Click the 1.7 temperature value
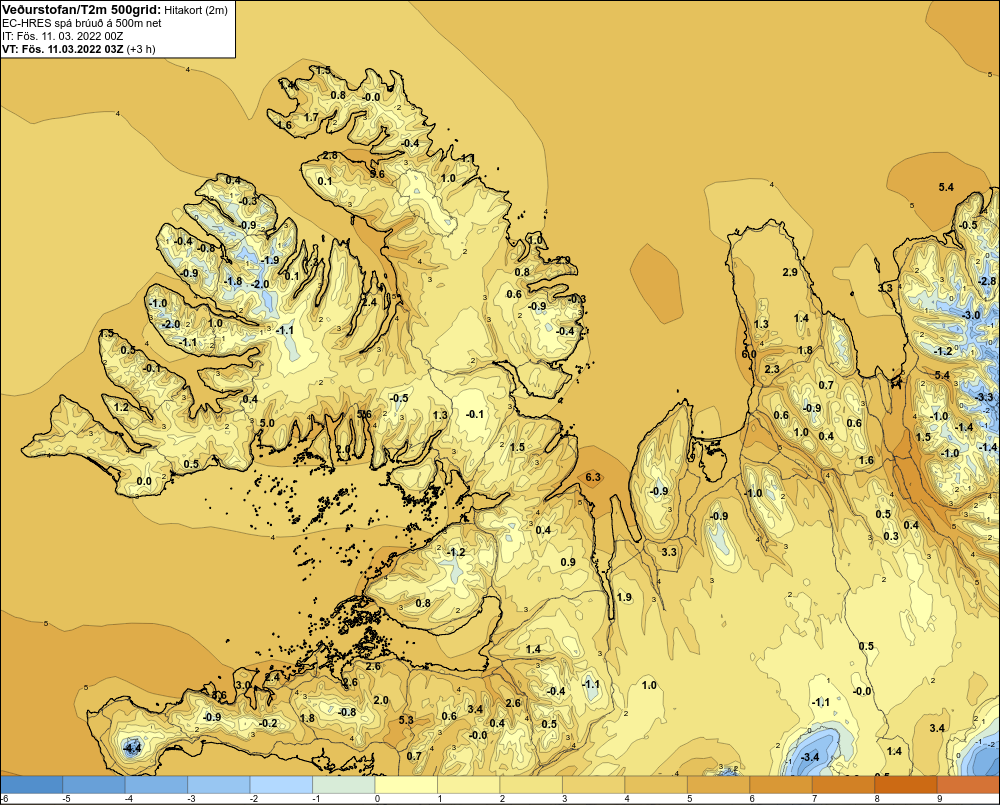This screenshot has width=1000, height=805. click(311, 117)
